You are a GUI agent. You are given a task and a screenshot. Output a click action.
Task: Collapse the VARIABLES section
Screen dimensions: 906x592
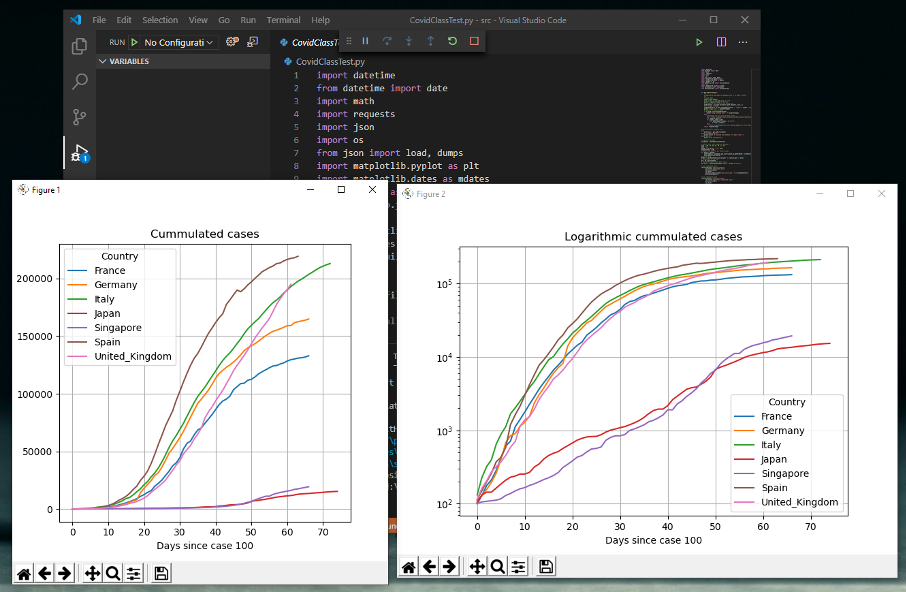[125, 61]
